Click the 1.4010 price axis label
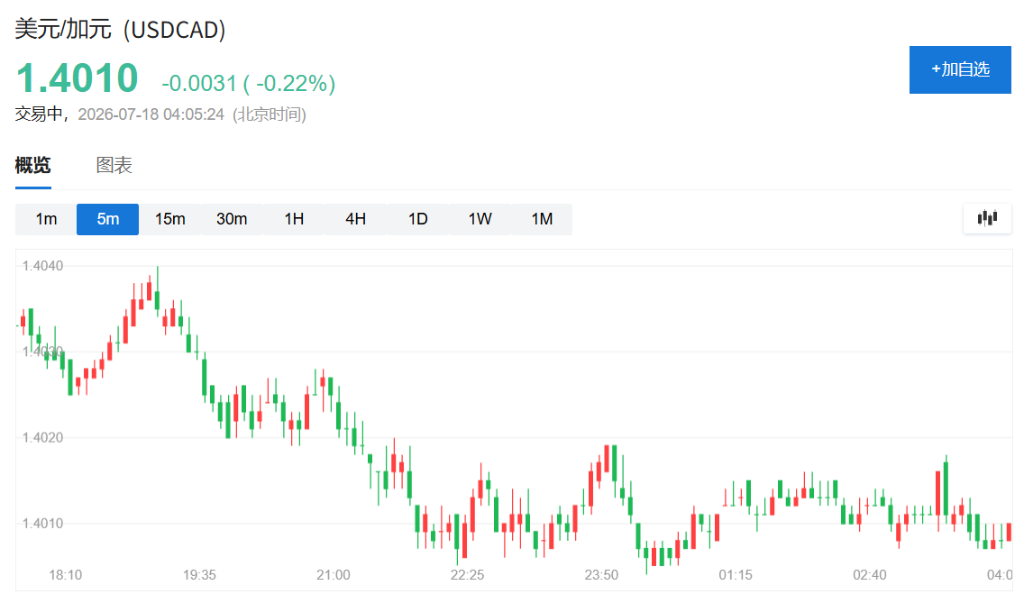 pos(42,523)
